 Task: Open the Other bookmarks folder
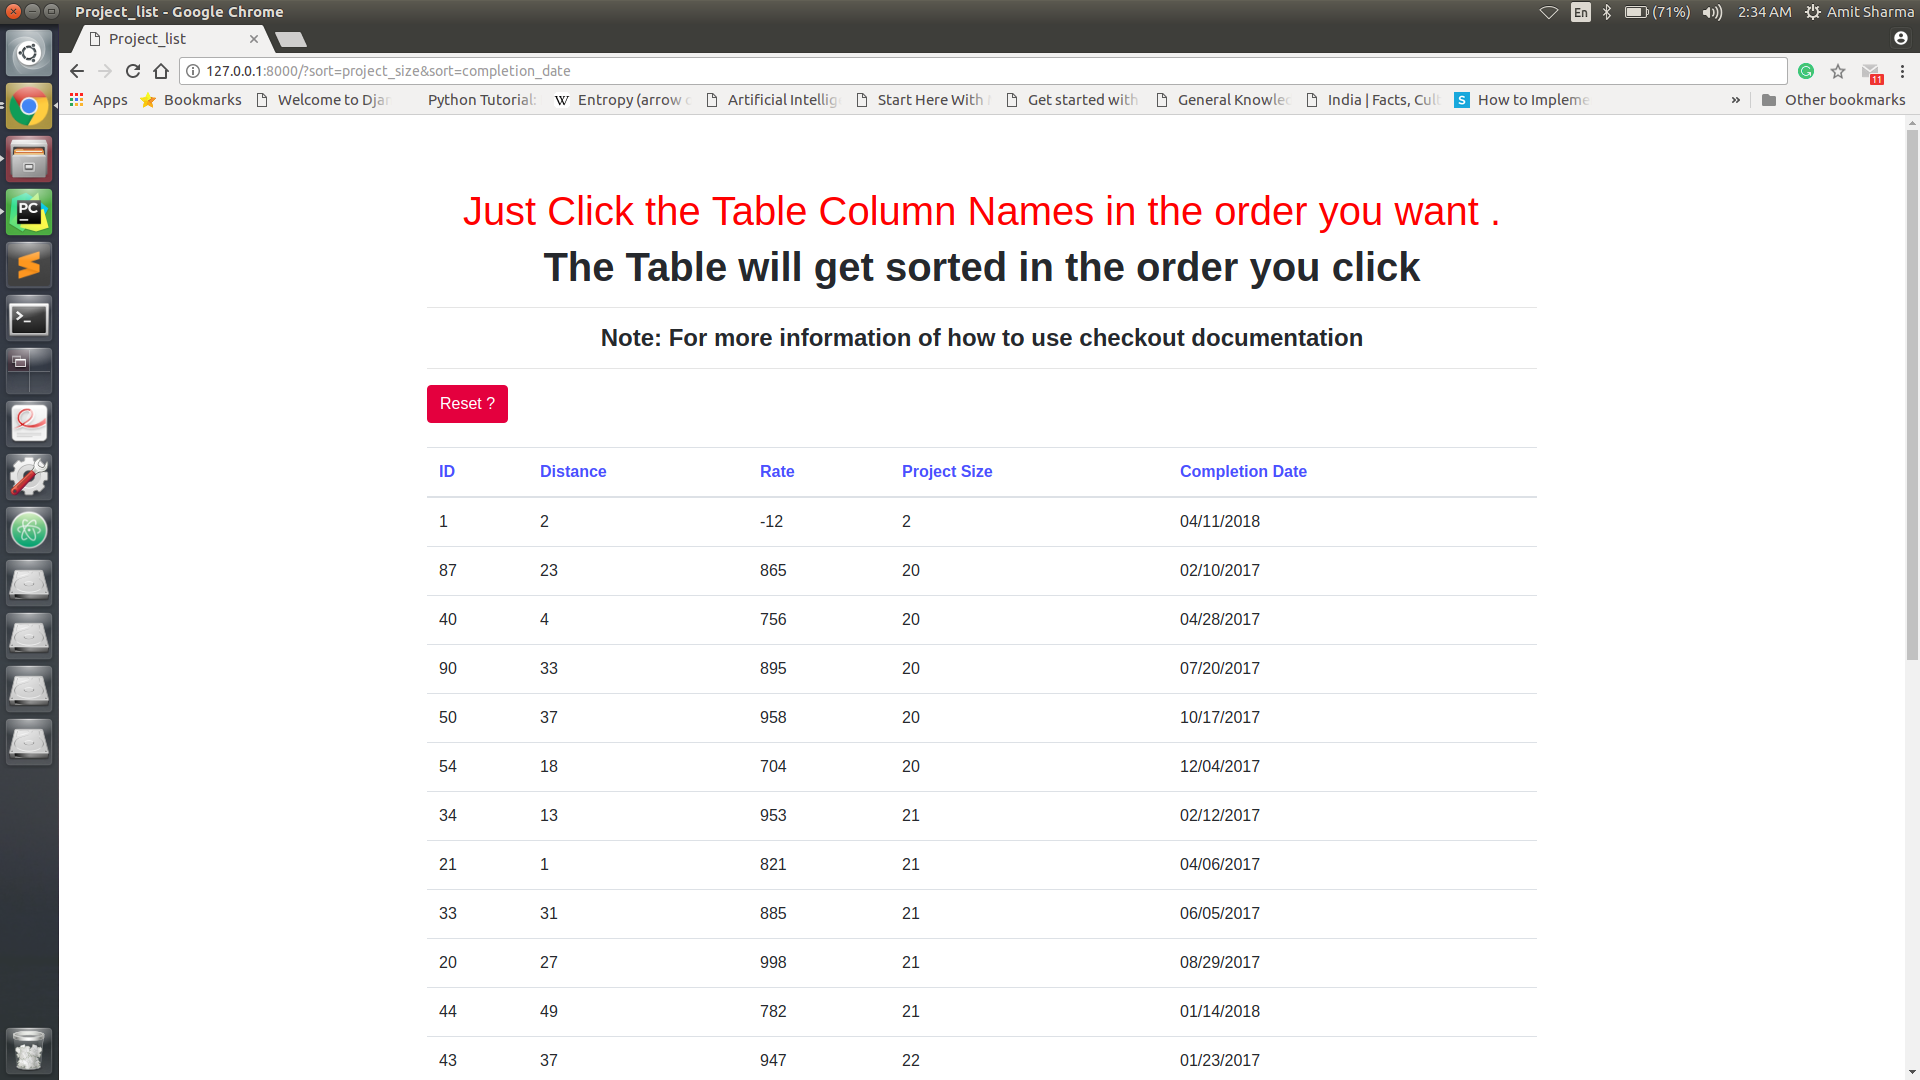[x=1833, y=100]
